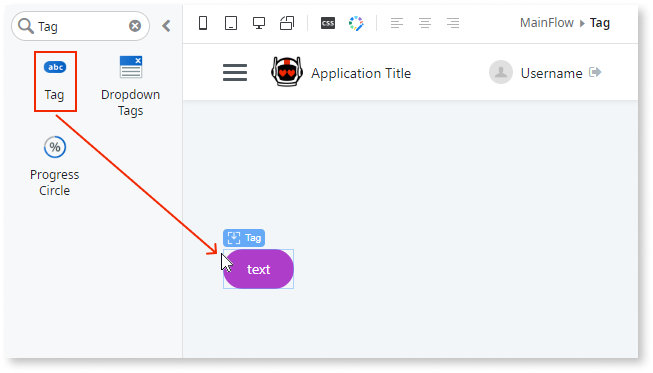Collapse the widget toolbox panel
The width and height of the screenshot is (653, 373).
pos(166,26)
